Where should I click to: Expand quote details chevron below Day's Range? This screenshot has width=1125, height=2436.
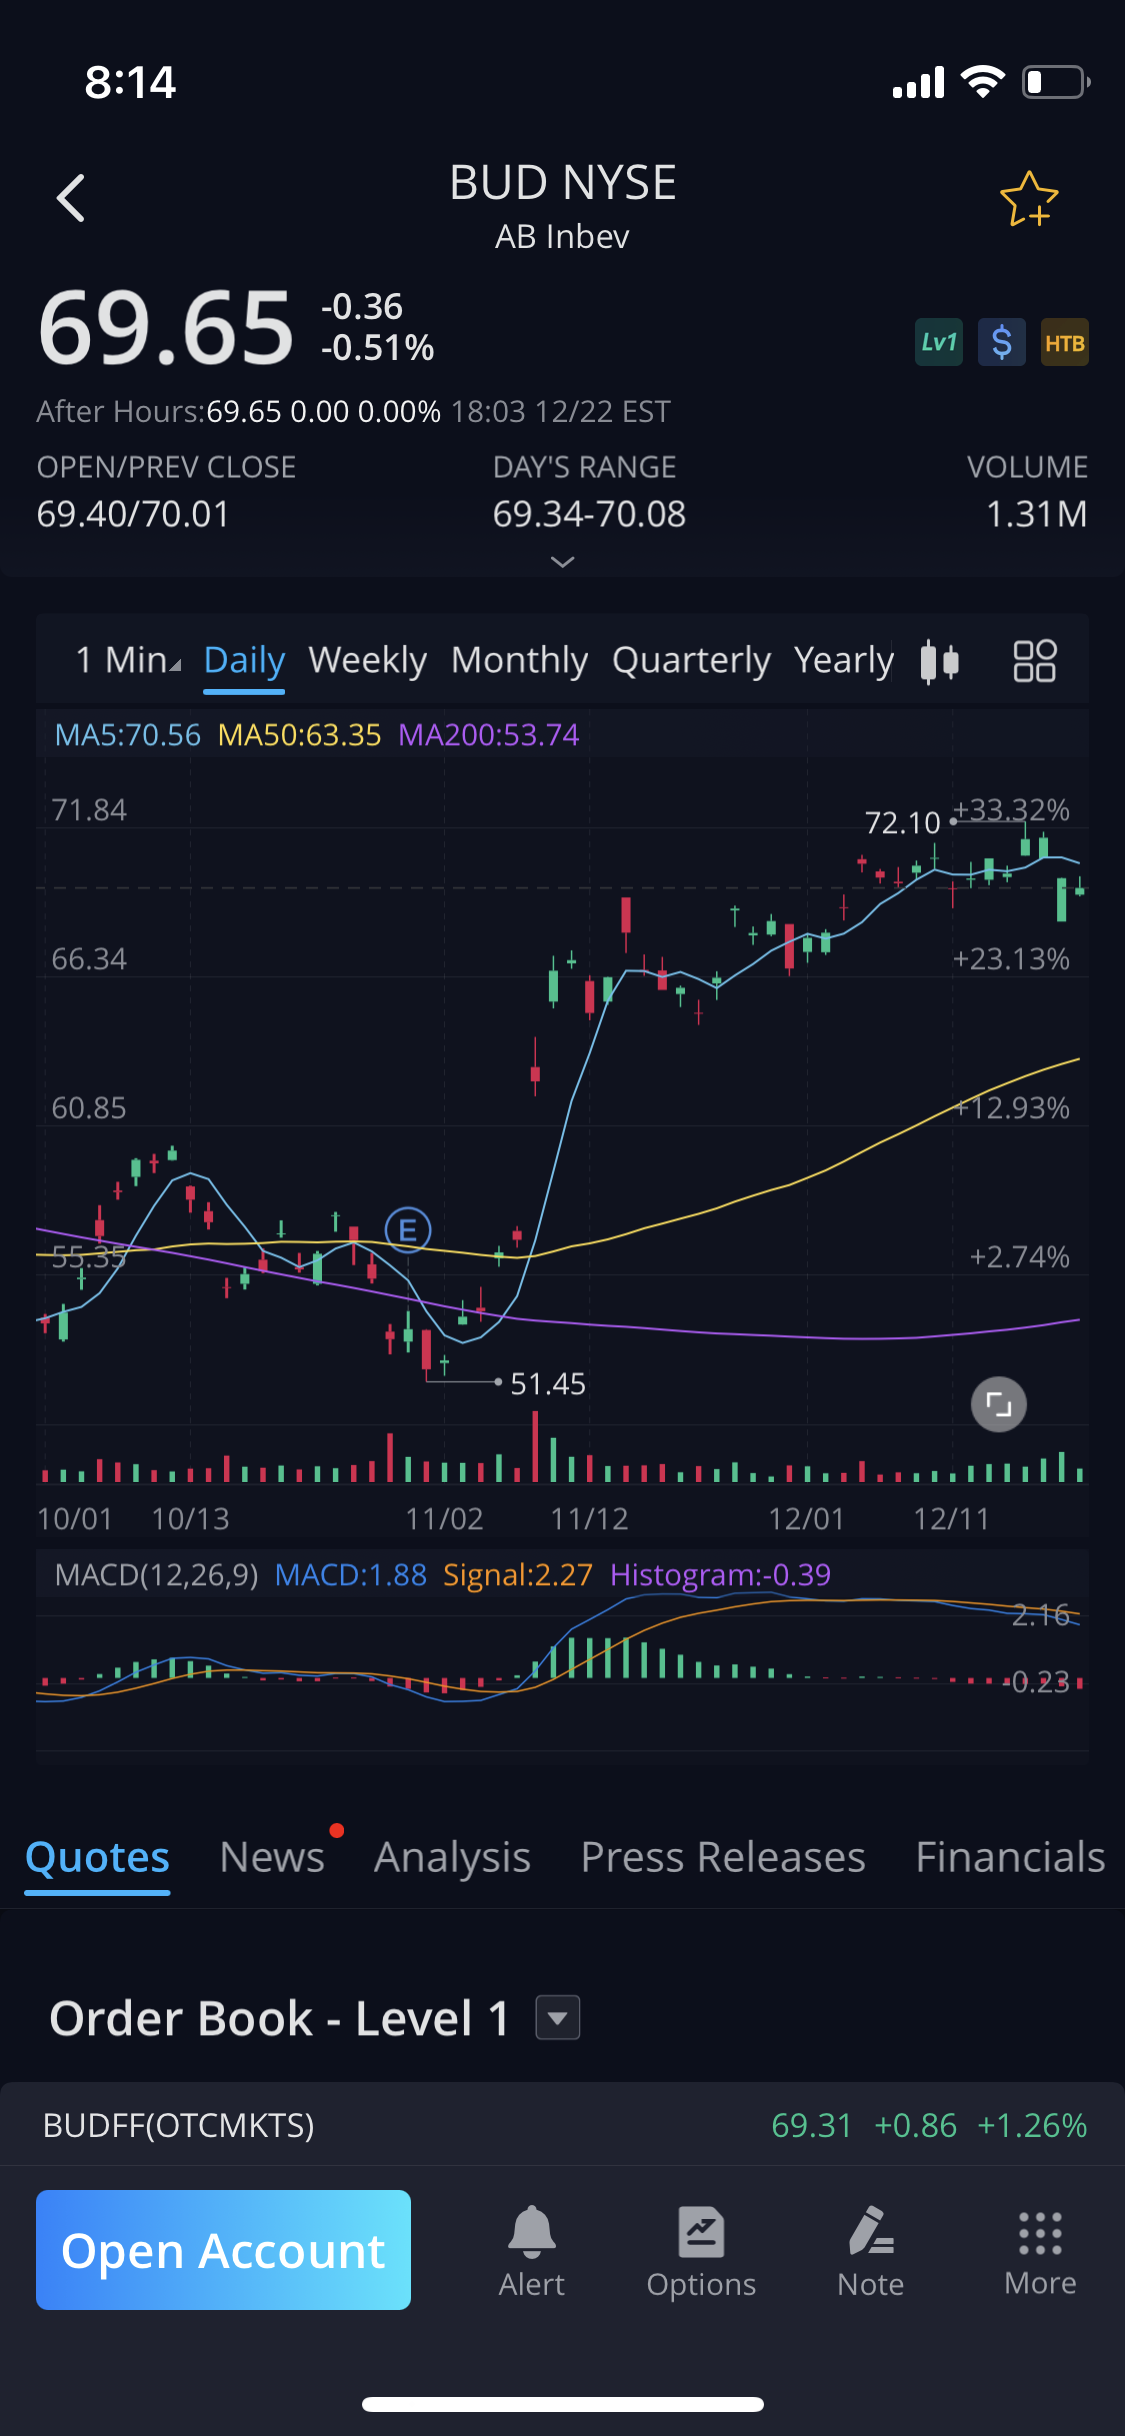(563, 562)
